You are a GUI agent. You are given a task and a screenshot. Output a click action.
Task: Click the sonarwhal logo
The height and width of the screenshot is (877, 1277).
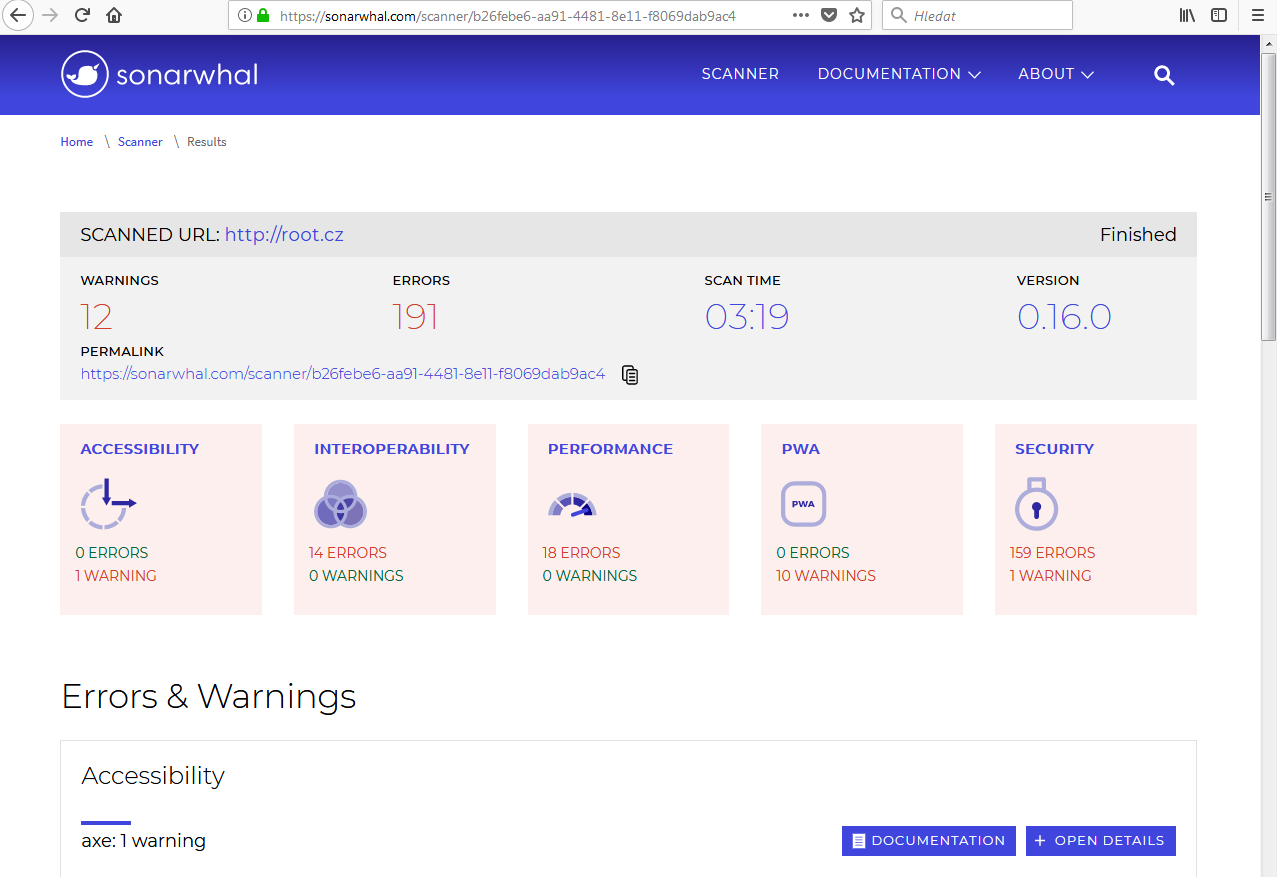point(159,74)
